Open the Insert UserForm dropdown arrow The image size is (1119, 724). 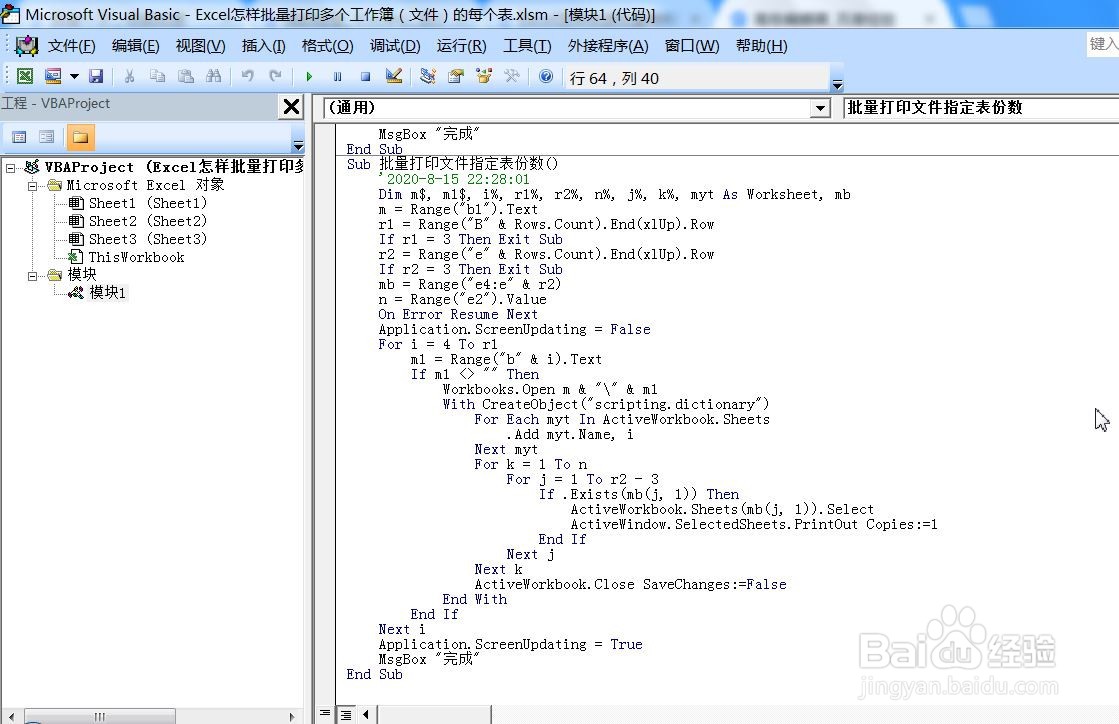pyautogui.click(x=74, y=76)
